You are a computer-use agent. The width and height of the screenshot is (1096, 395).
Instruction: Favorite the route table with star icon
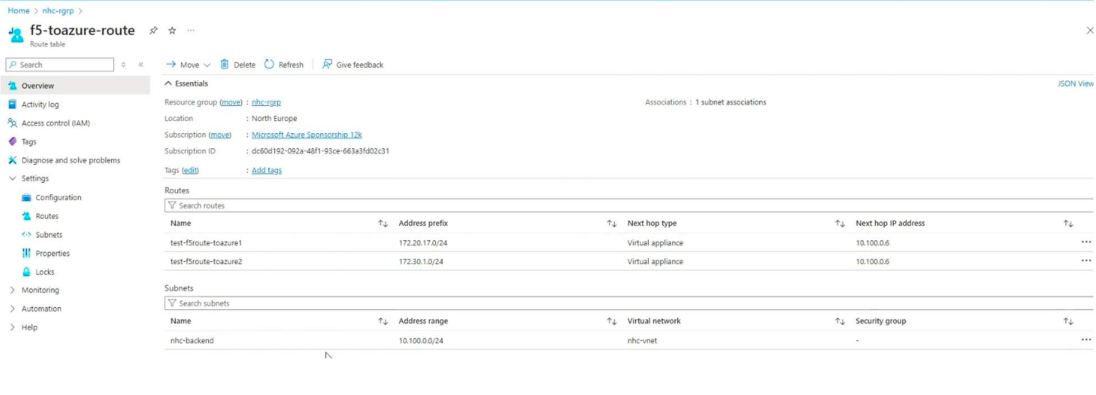[172, 31]
